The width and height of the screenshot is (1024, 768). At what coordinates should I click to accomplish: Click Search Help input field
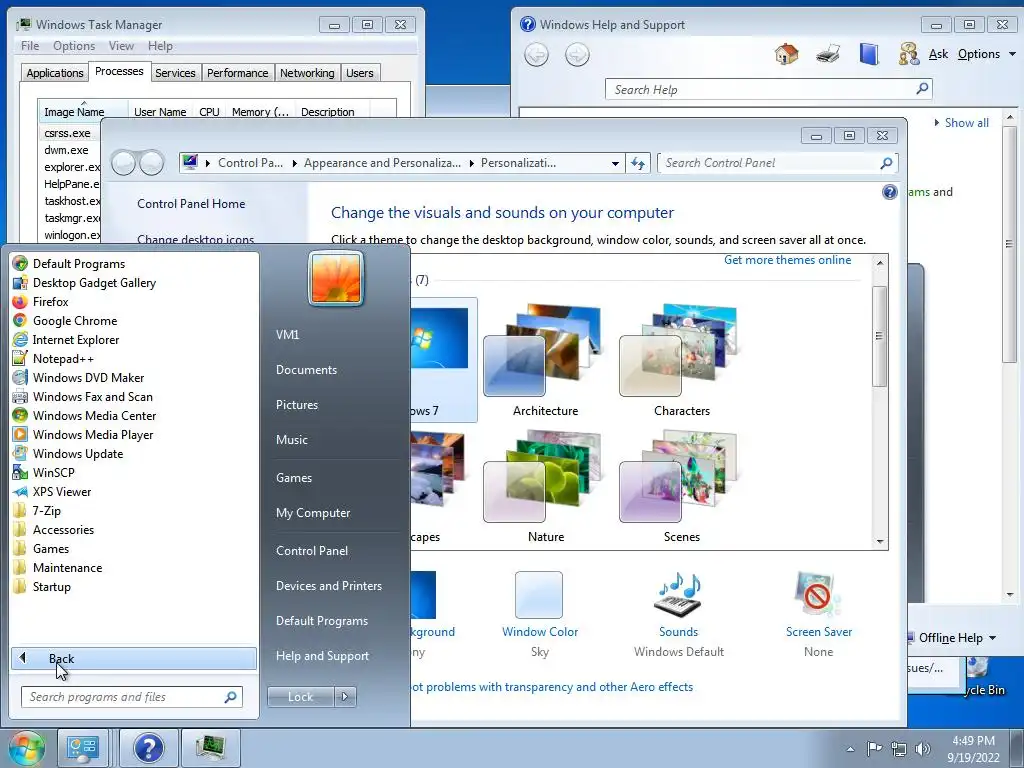click(769, 89)
